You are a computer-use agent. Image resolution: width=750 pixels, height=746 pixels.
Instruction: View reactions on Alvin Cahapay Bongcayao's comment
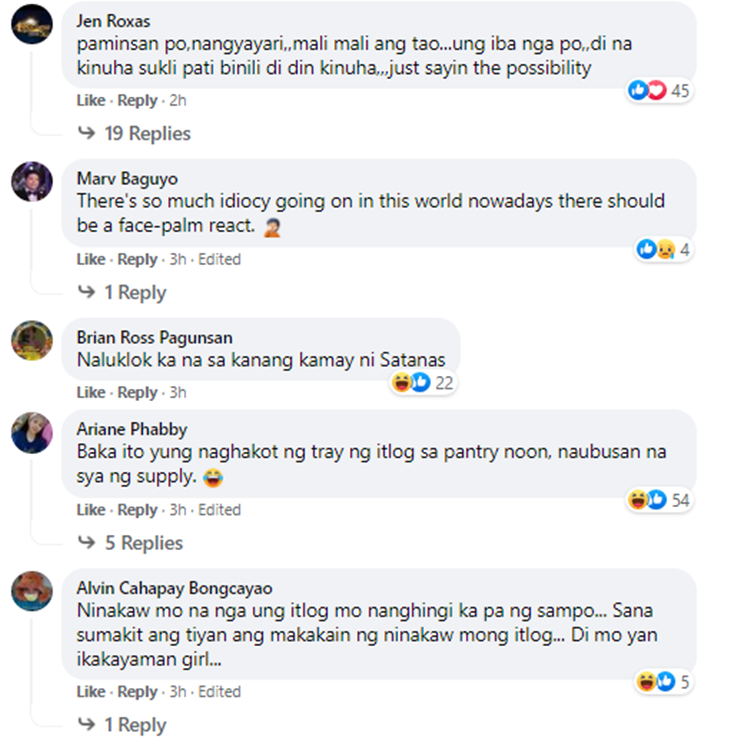[x=663, y=681]
